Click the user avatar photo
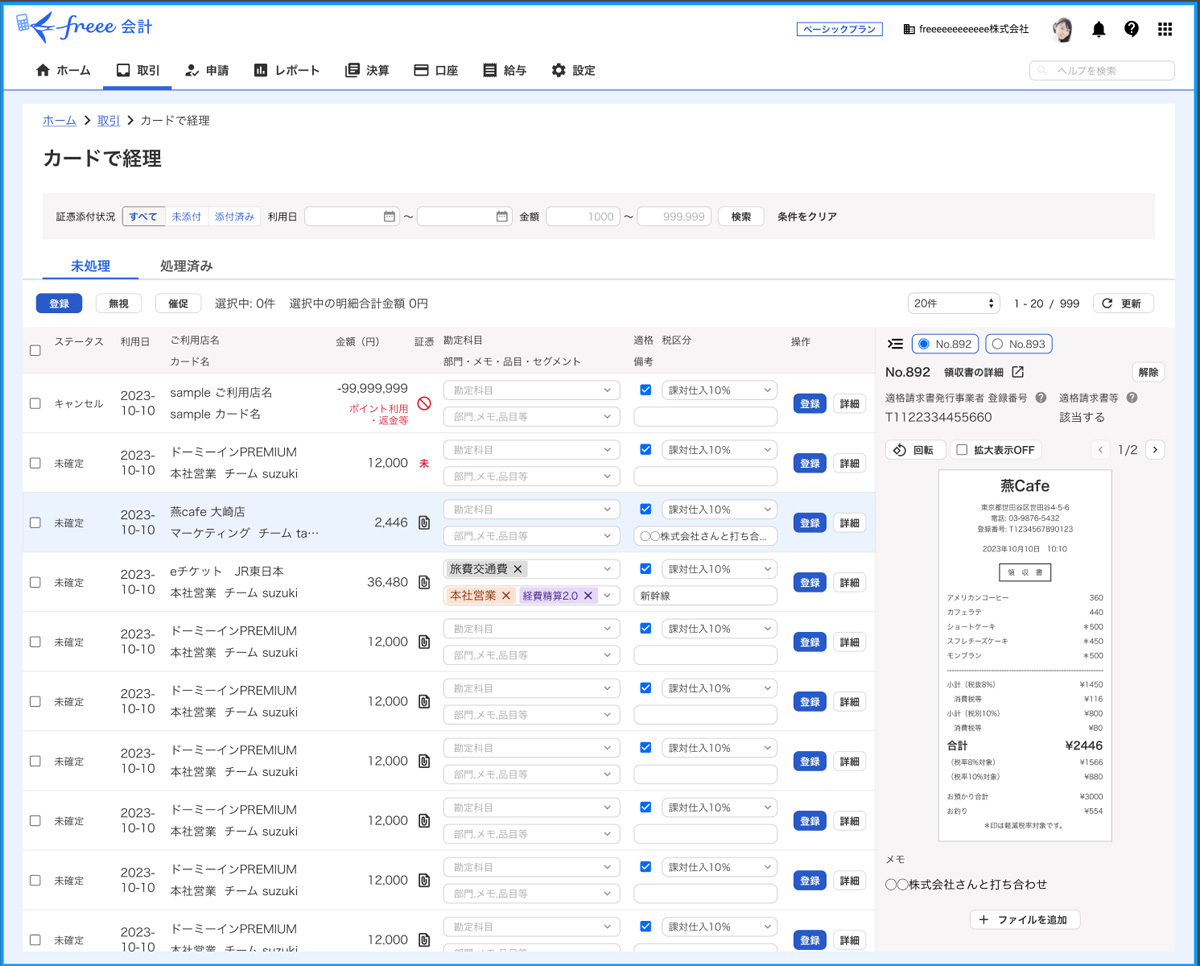Image resolution: width=1200 pixels, height=966 pixels. coord(1062,29)
